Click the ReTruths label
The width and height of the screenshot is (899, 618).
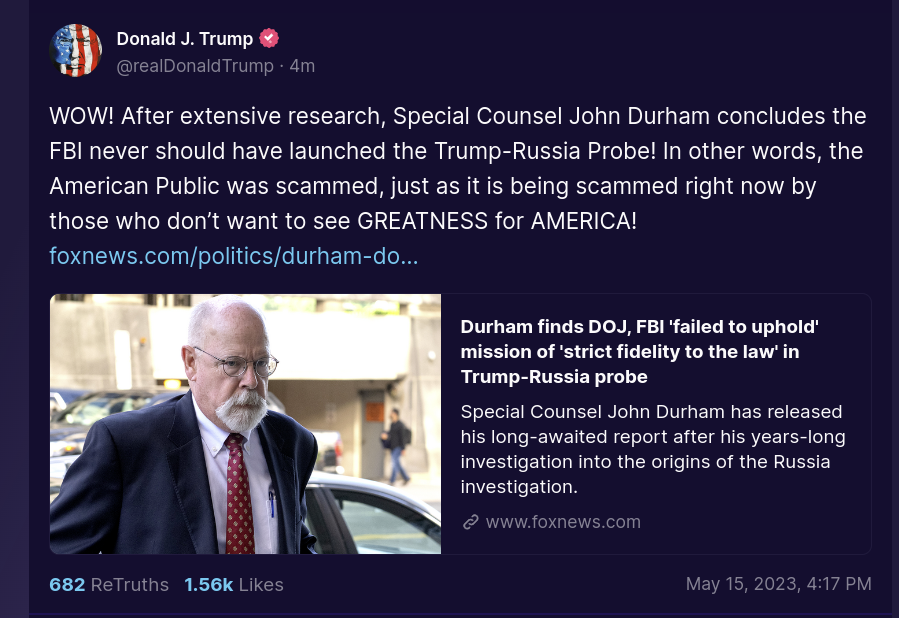pyautogui.click(x=130, y=585)
